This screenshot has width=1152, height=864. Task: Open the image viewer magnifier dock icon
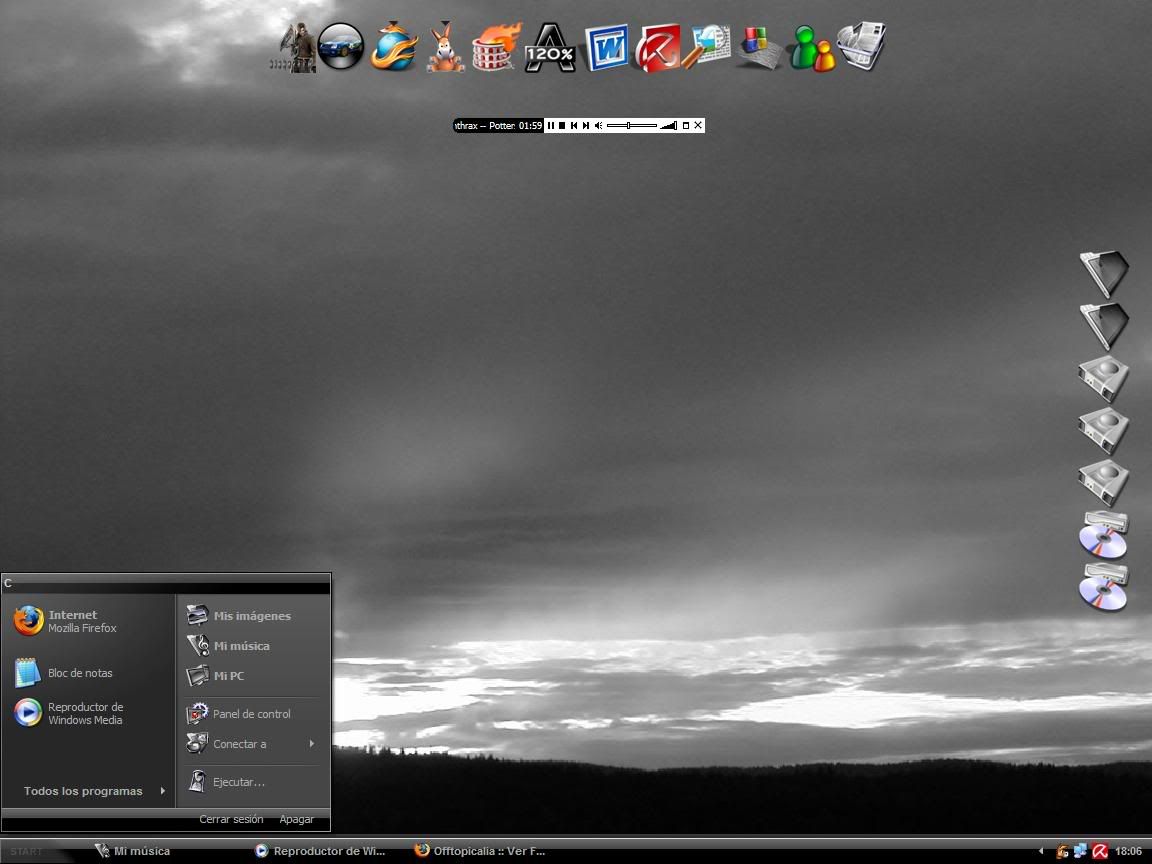pyautogui.click(x=706, y=46)
